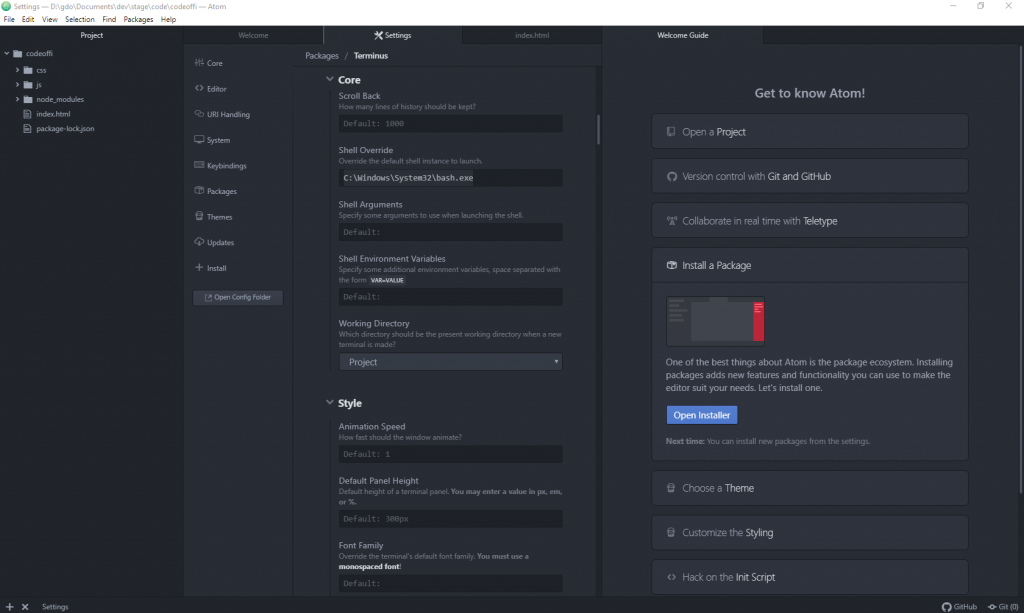1024x613 pixels.
Task: Click the code icon beside Hack on Init Script
Action: point(671,577)
